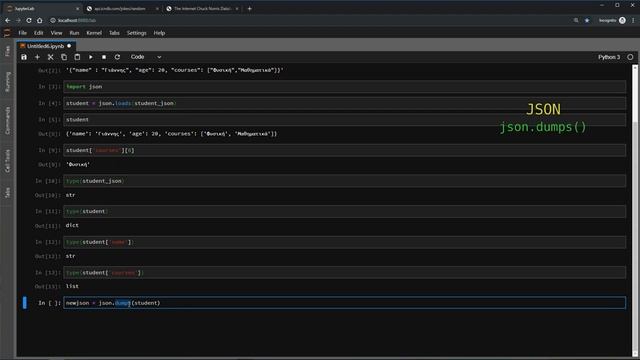Select the Untitled6.ipynb notebook tab
The image size is (640, 360).
tap(46, 46)
